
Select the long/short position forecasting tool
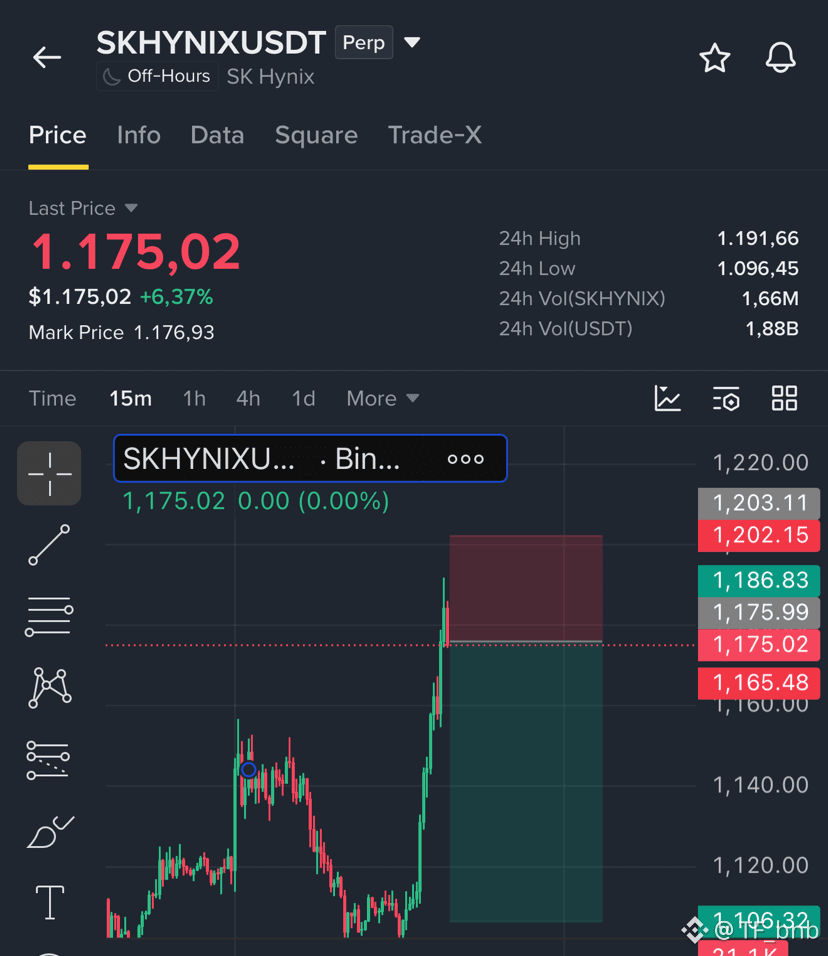point(48,760)
